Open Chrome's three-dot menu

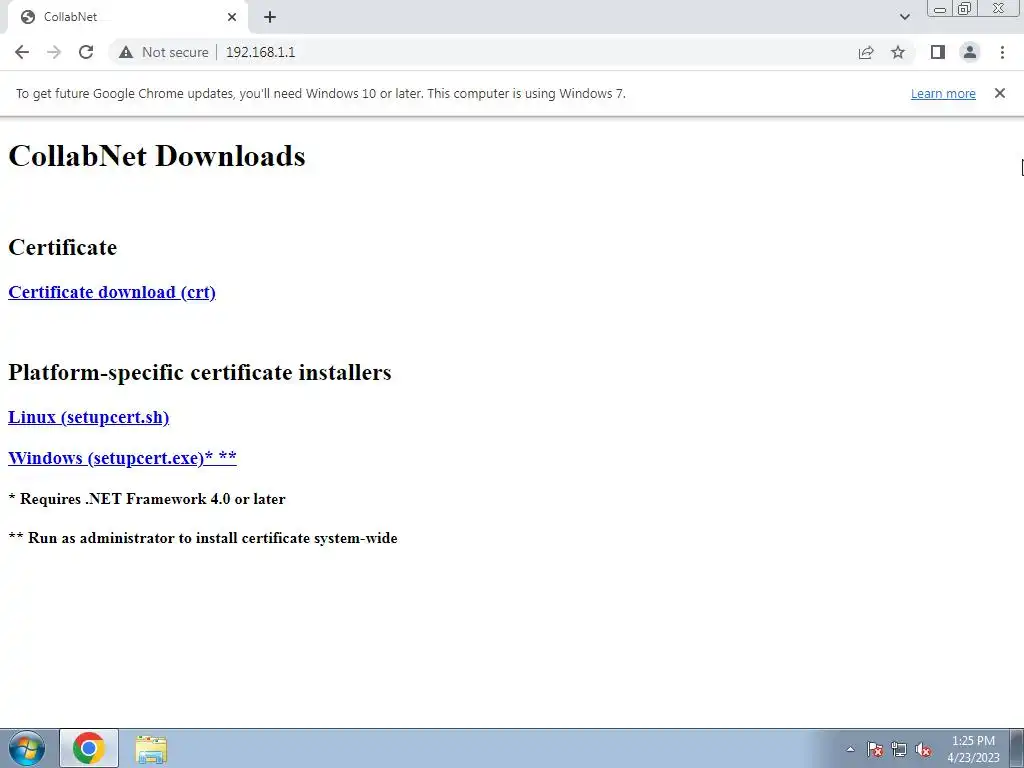coord(1002,52)
